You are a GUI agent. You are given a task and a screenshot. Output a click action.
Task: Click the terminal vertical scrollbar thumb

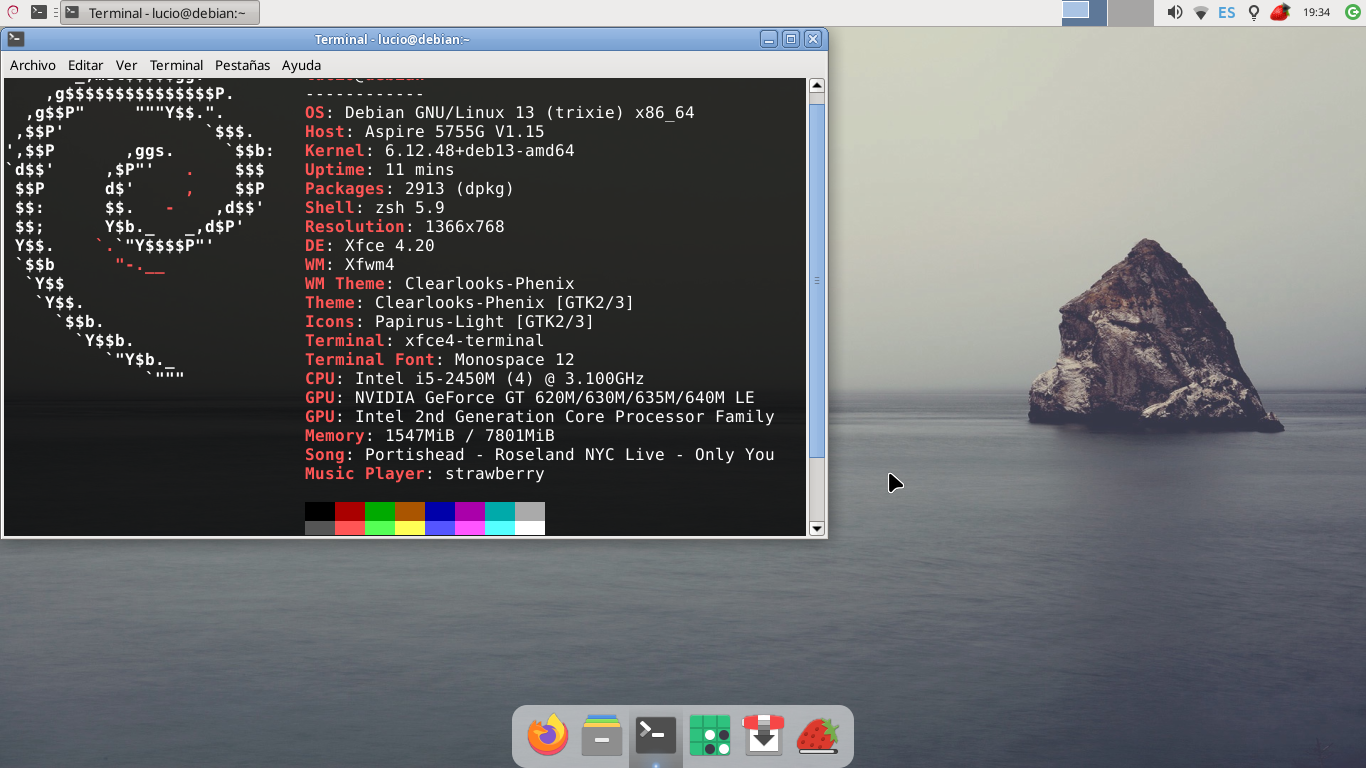click(x=816, y=281)
